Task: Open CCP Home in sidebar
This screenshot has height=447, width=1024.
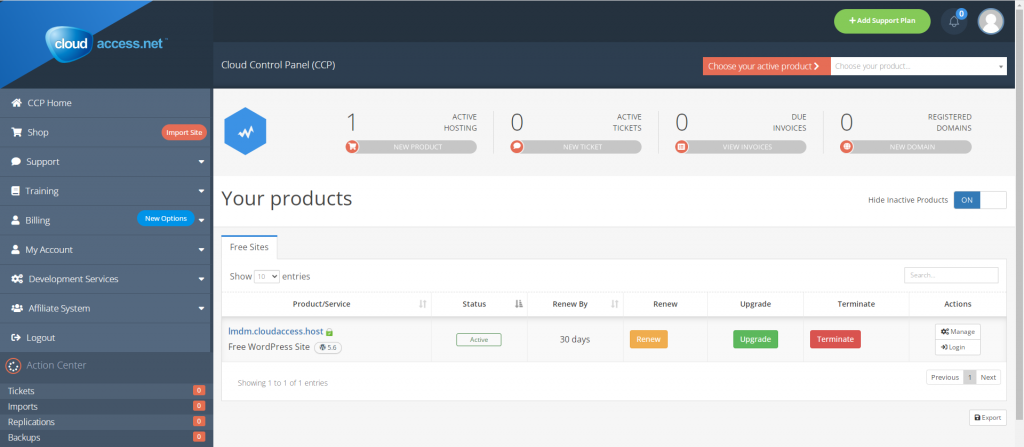Action: 49,103
